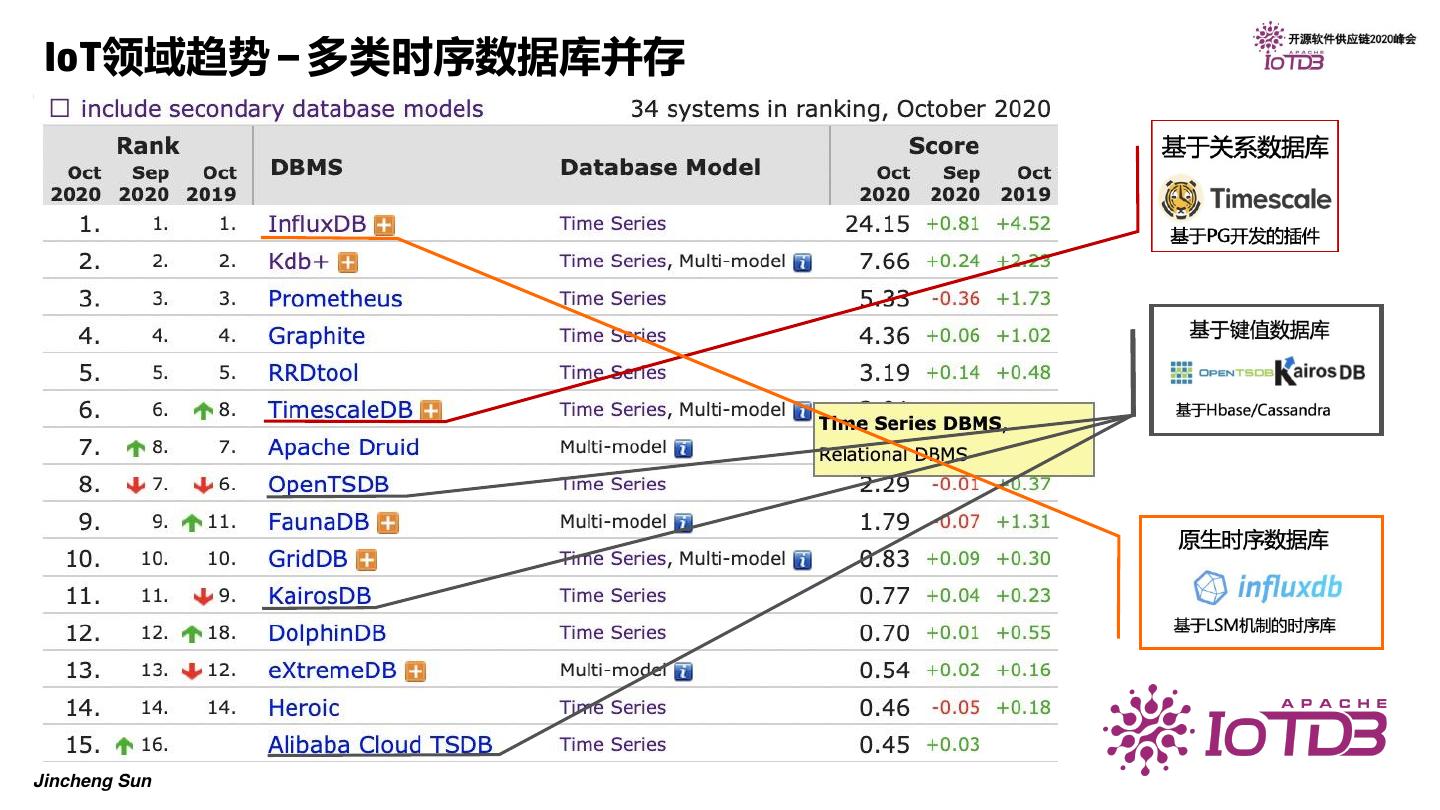Viewport: 1440px width, 810px height.
Task: Show the info icon in the GridDB row
Action: [x=802, y=560]
